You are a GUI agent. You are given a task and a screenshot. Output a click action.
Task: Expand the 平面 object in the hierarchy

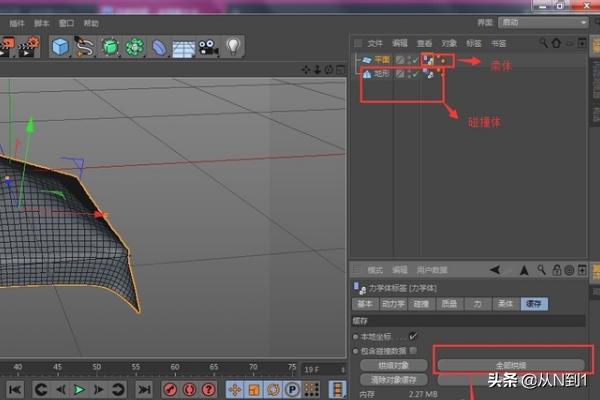click(362, 60)
